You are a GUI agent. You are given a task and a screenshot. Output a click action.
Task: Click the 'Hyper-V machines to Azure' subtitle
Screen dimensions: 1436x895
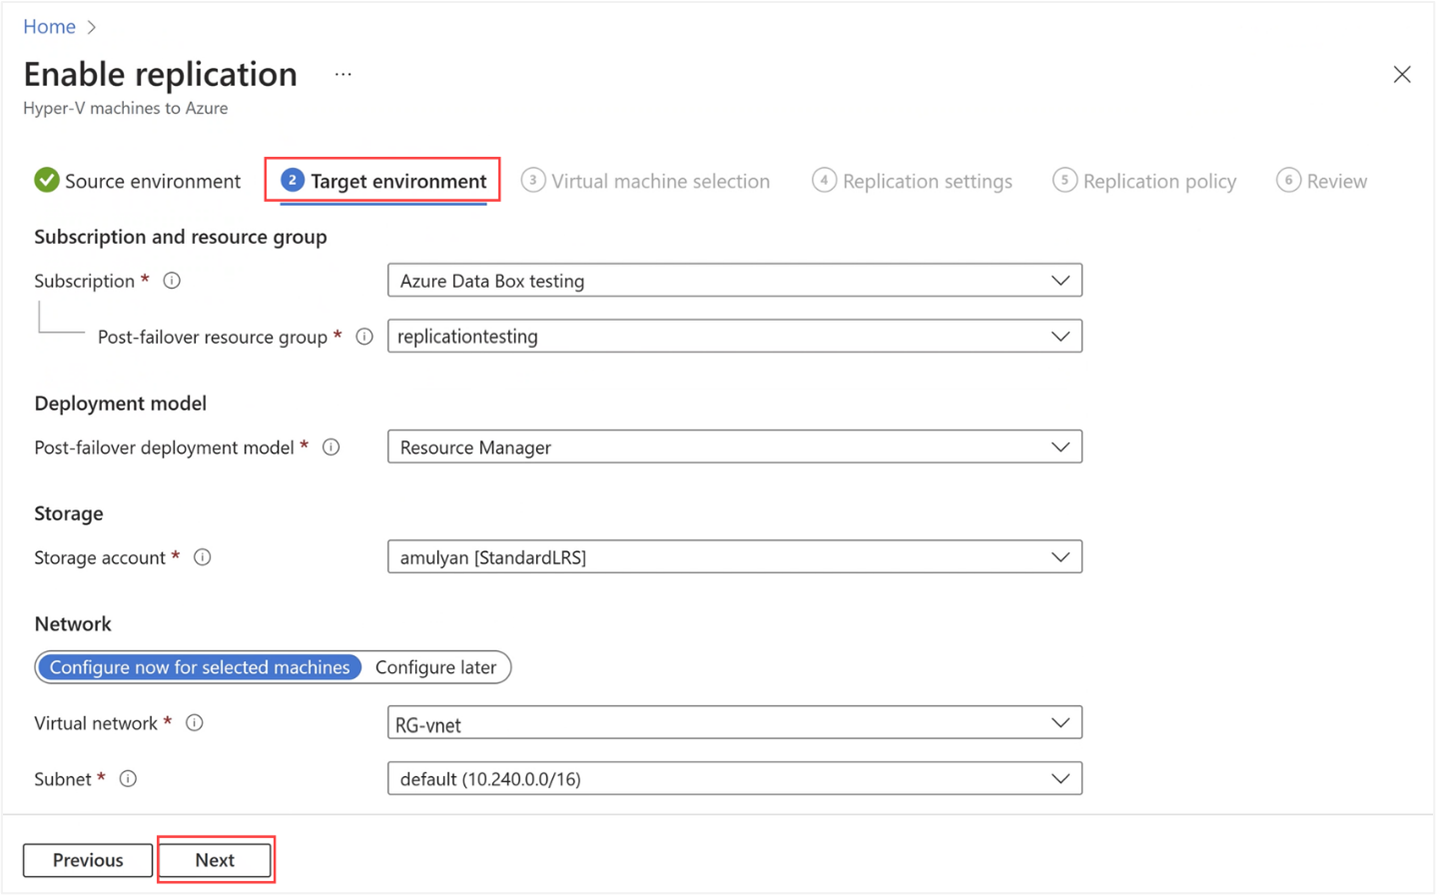(125, 108)
